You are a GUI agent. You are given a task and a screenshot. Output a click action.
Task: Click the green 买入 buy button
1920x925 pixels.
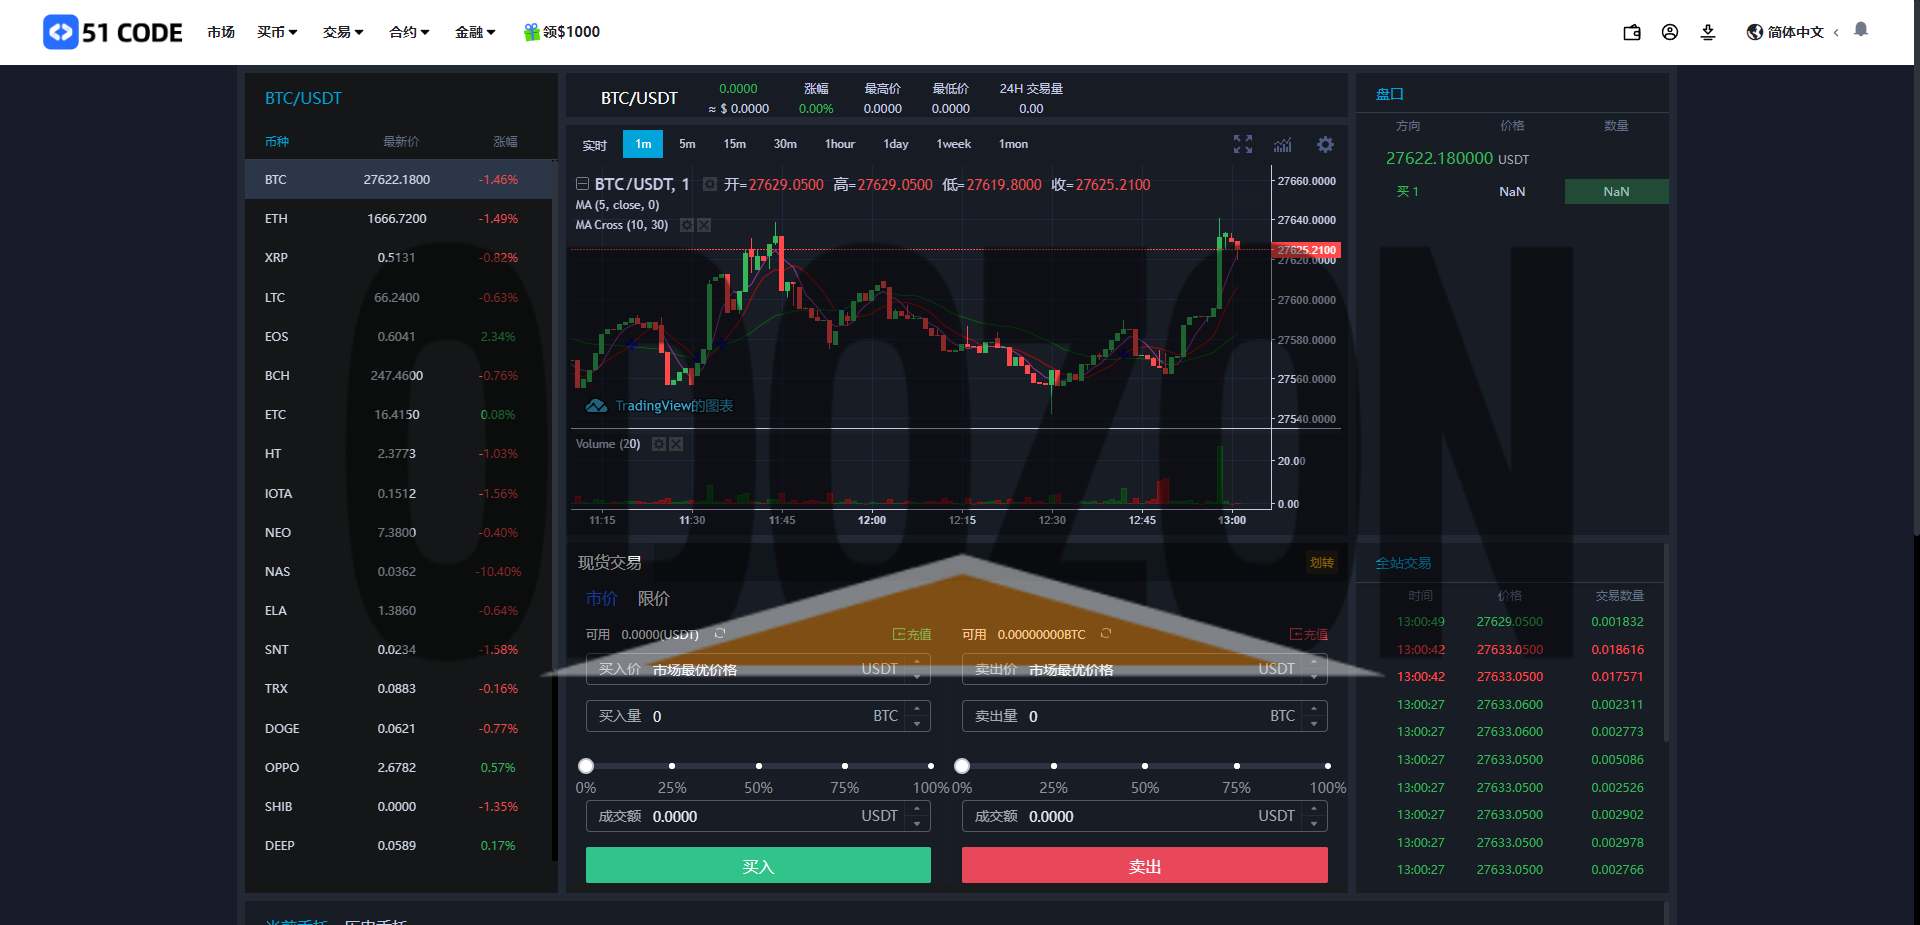point(758,865)
